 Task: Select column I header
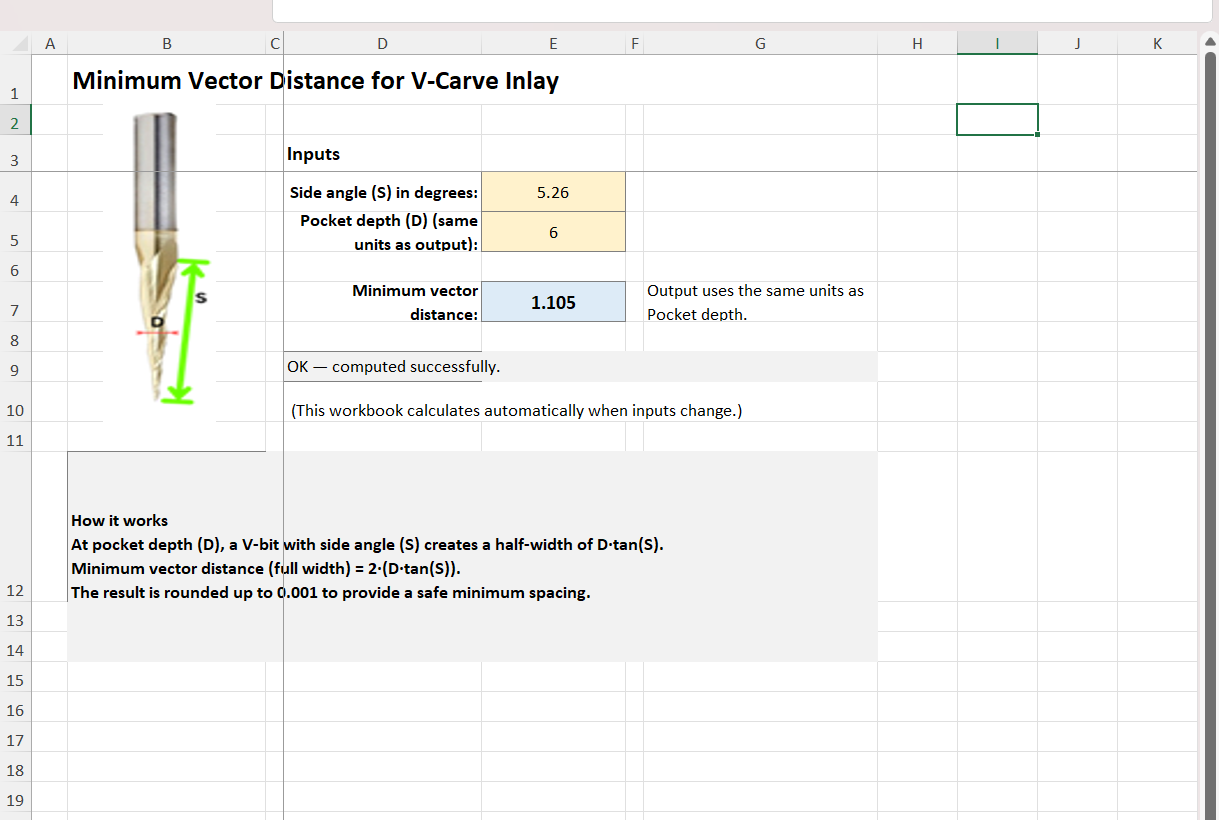click(997, 43)
